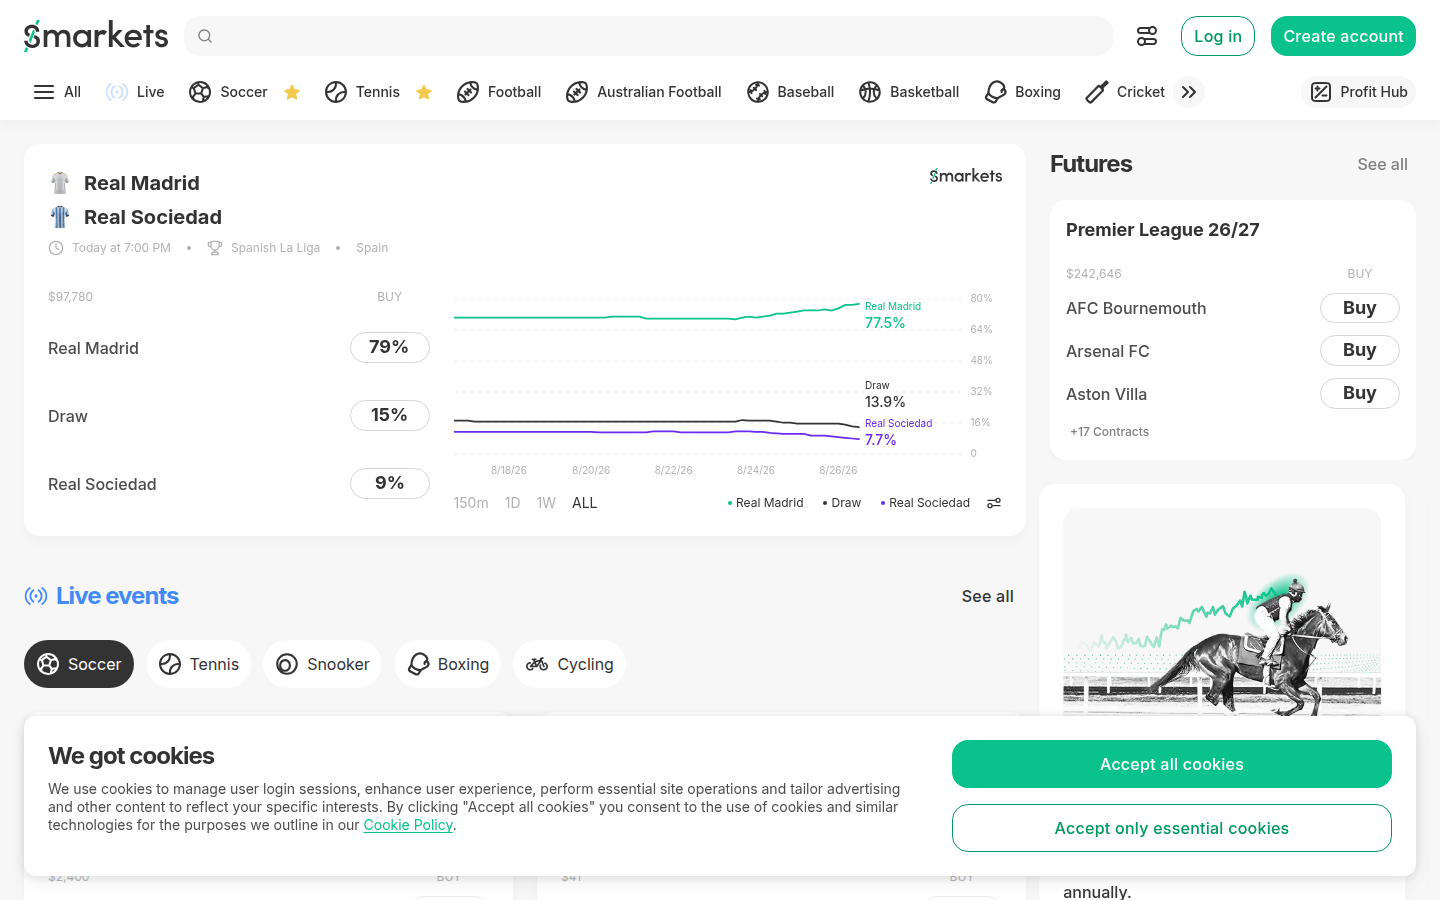
Task: Open the Football navigation label
Action: [x=514, y=92]
